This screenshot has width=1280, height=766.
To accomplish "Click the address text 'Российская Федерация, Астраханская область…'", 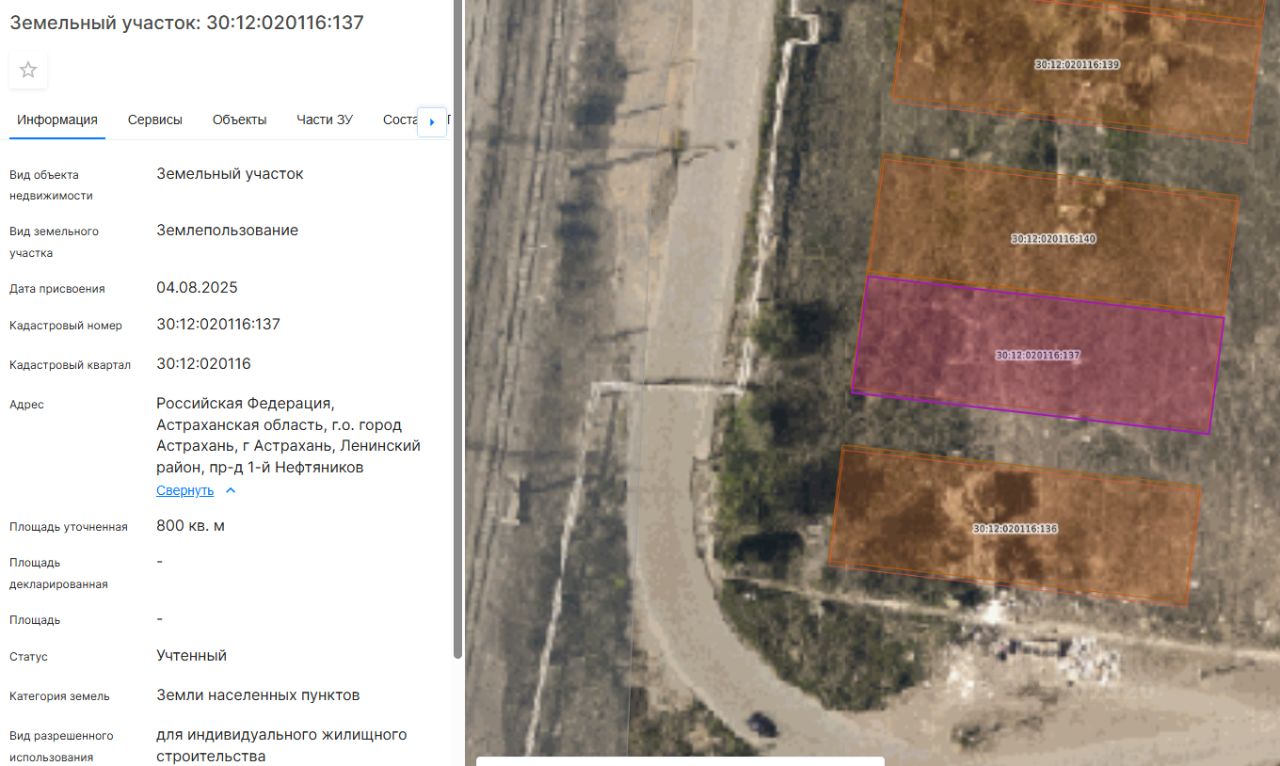I will [x=288, y=435].
